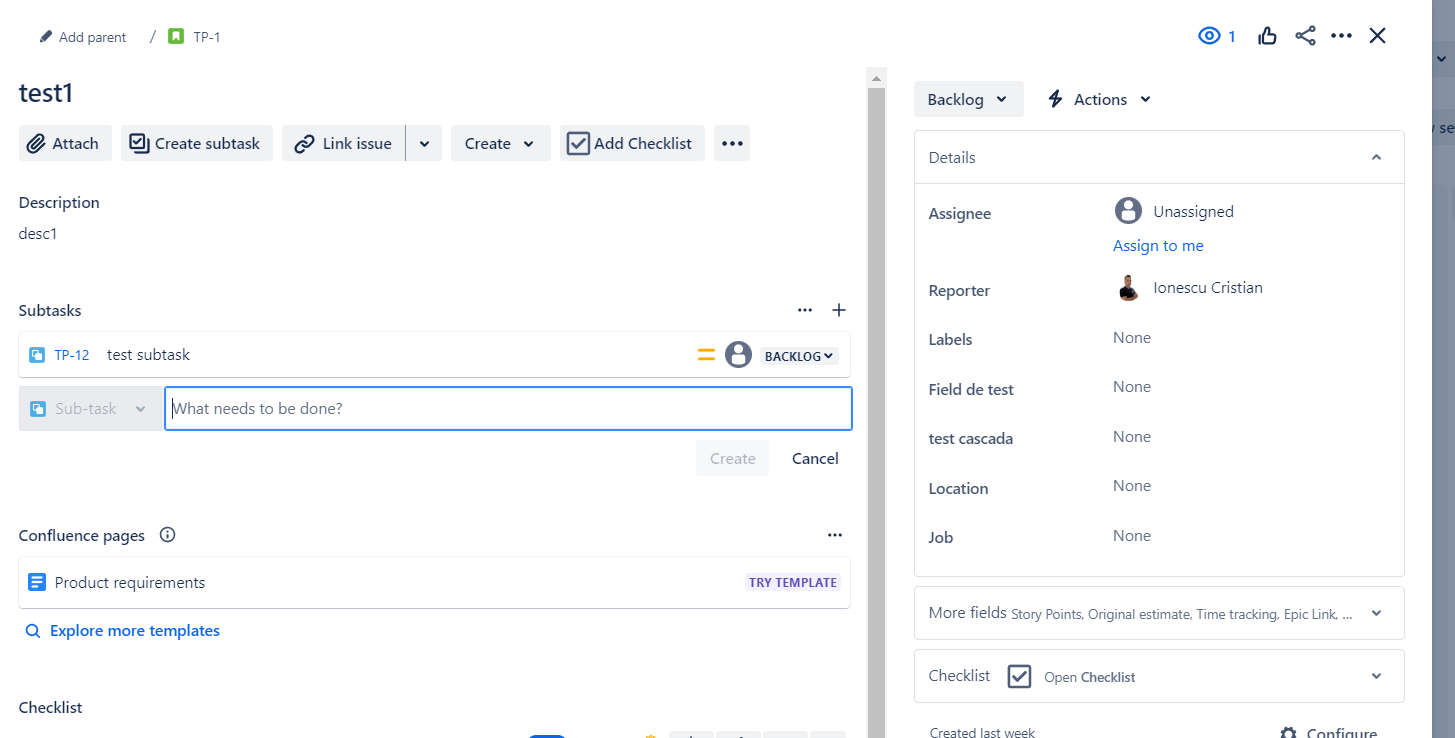Click the Checklist checkbox icon
Viewport: 1455px width, 738px height.
tap(1019, 676)
